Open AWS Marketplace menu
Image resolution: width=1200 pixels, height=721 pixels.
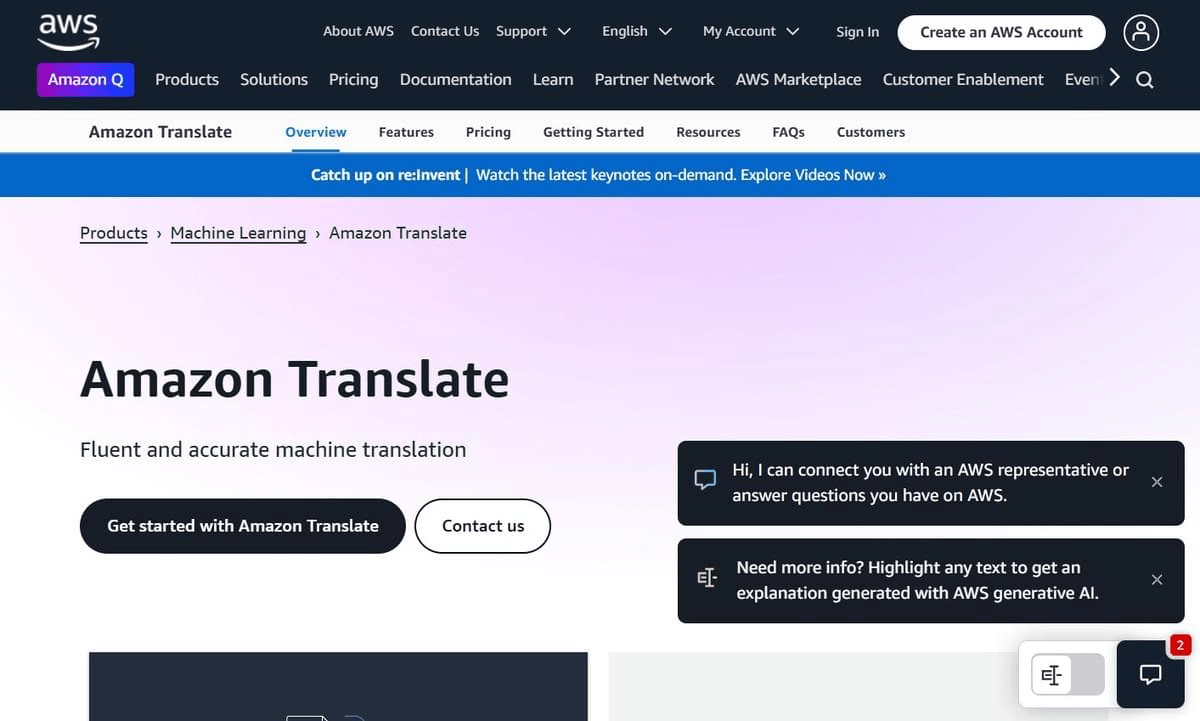pyautogui.click(x=799, y=79)
